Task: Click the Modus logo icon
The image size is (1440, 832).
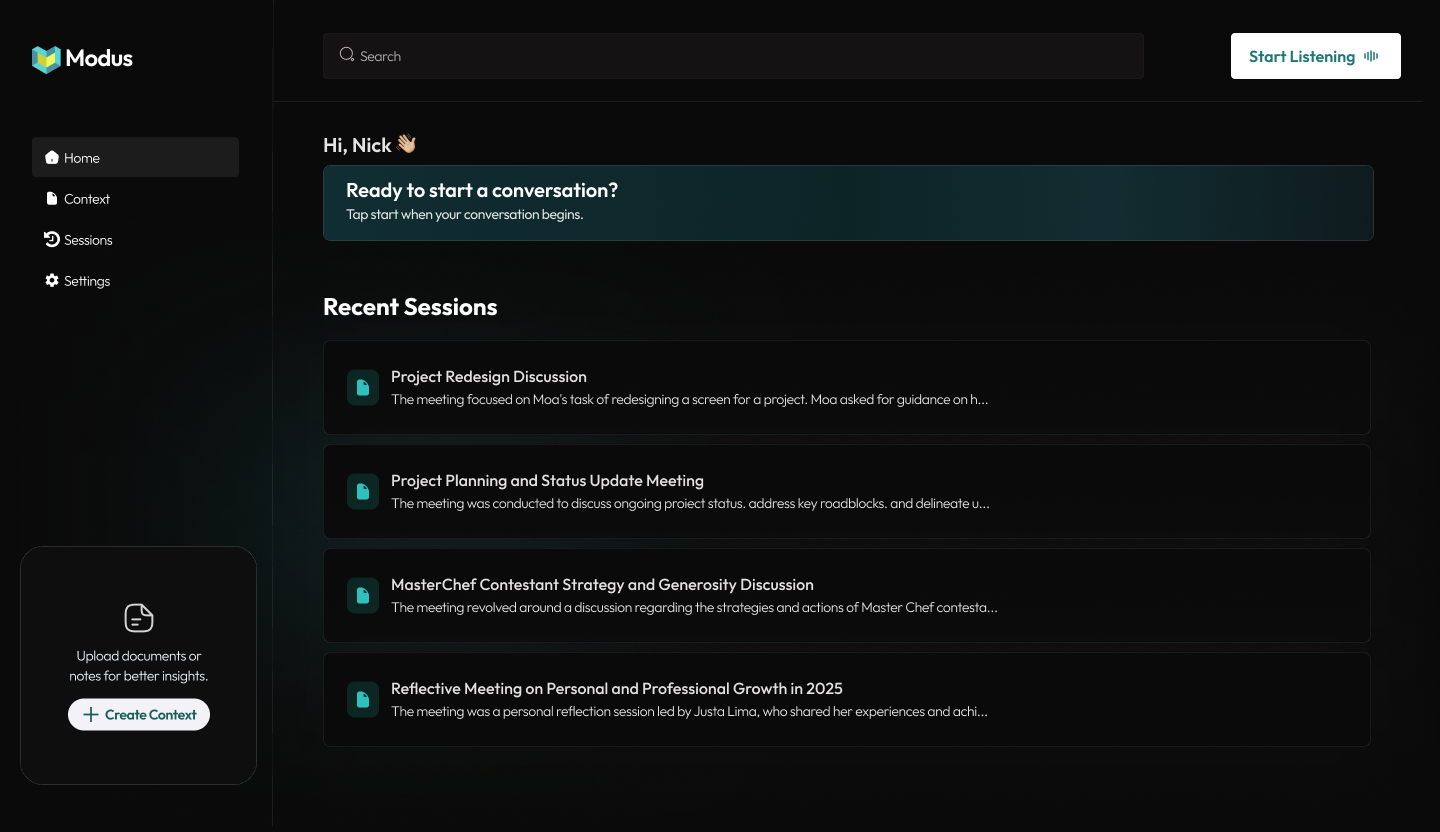Action: pos(45,59)
